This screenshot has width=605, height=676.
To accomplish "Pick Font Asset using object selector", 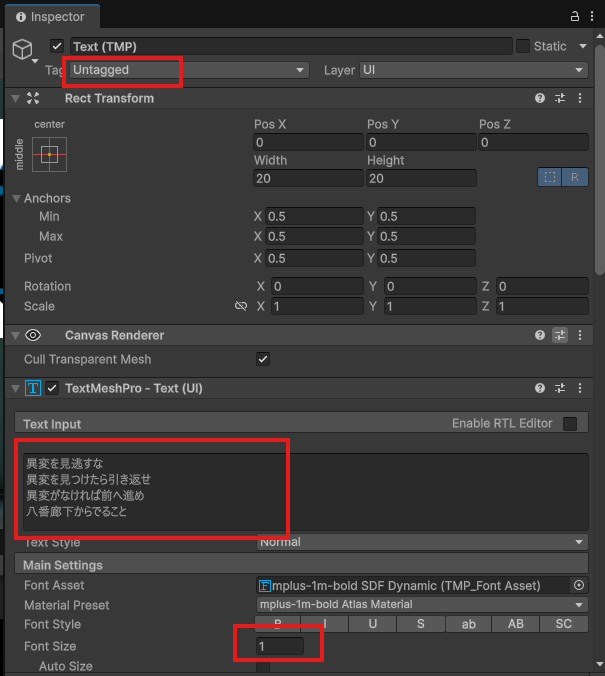I will [578, 585].
